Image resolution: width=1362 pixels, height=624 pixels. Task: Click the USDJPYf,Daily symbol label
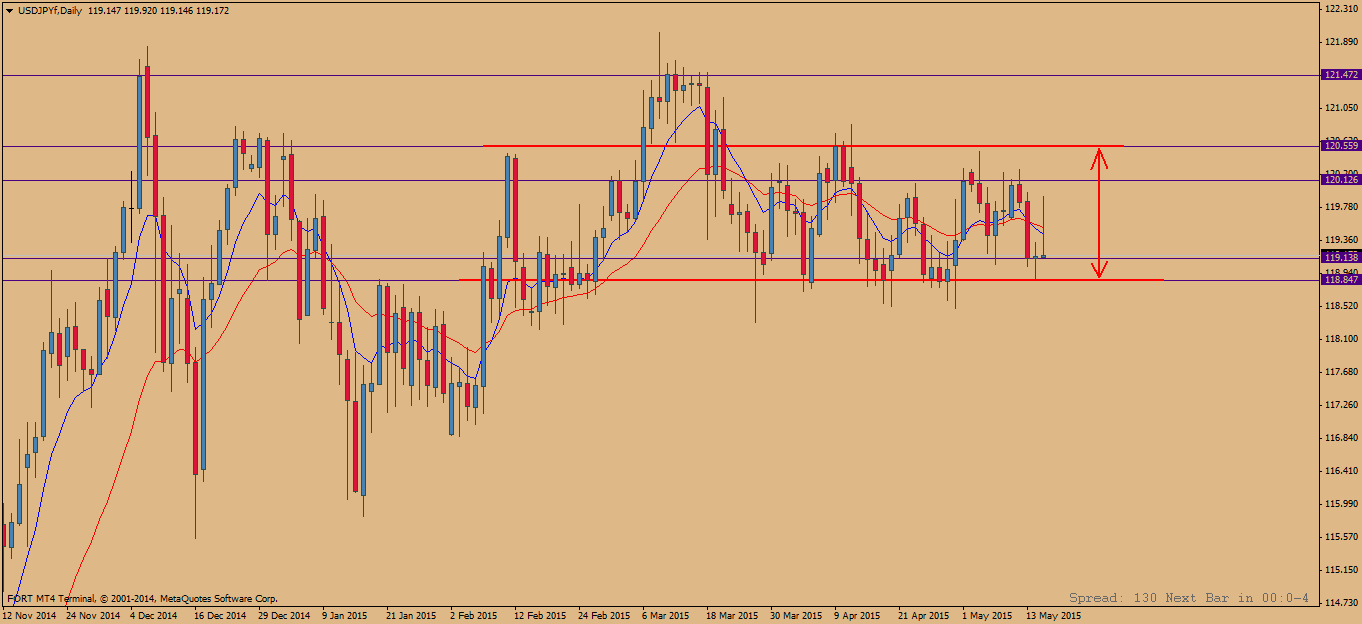coord(50,9)
